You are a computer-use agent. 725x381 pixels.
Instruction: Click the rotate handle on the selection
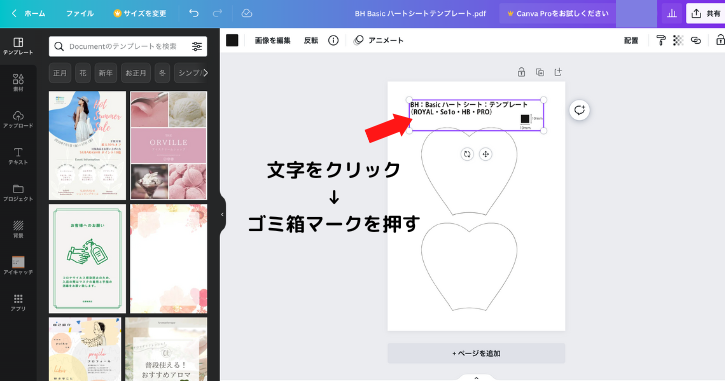point(467,154)
